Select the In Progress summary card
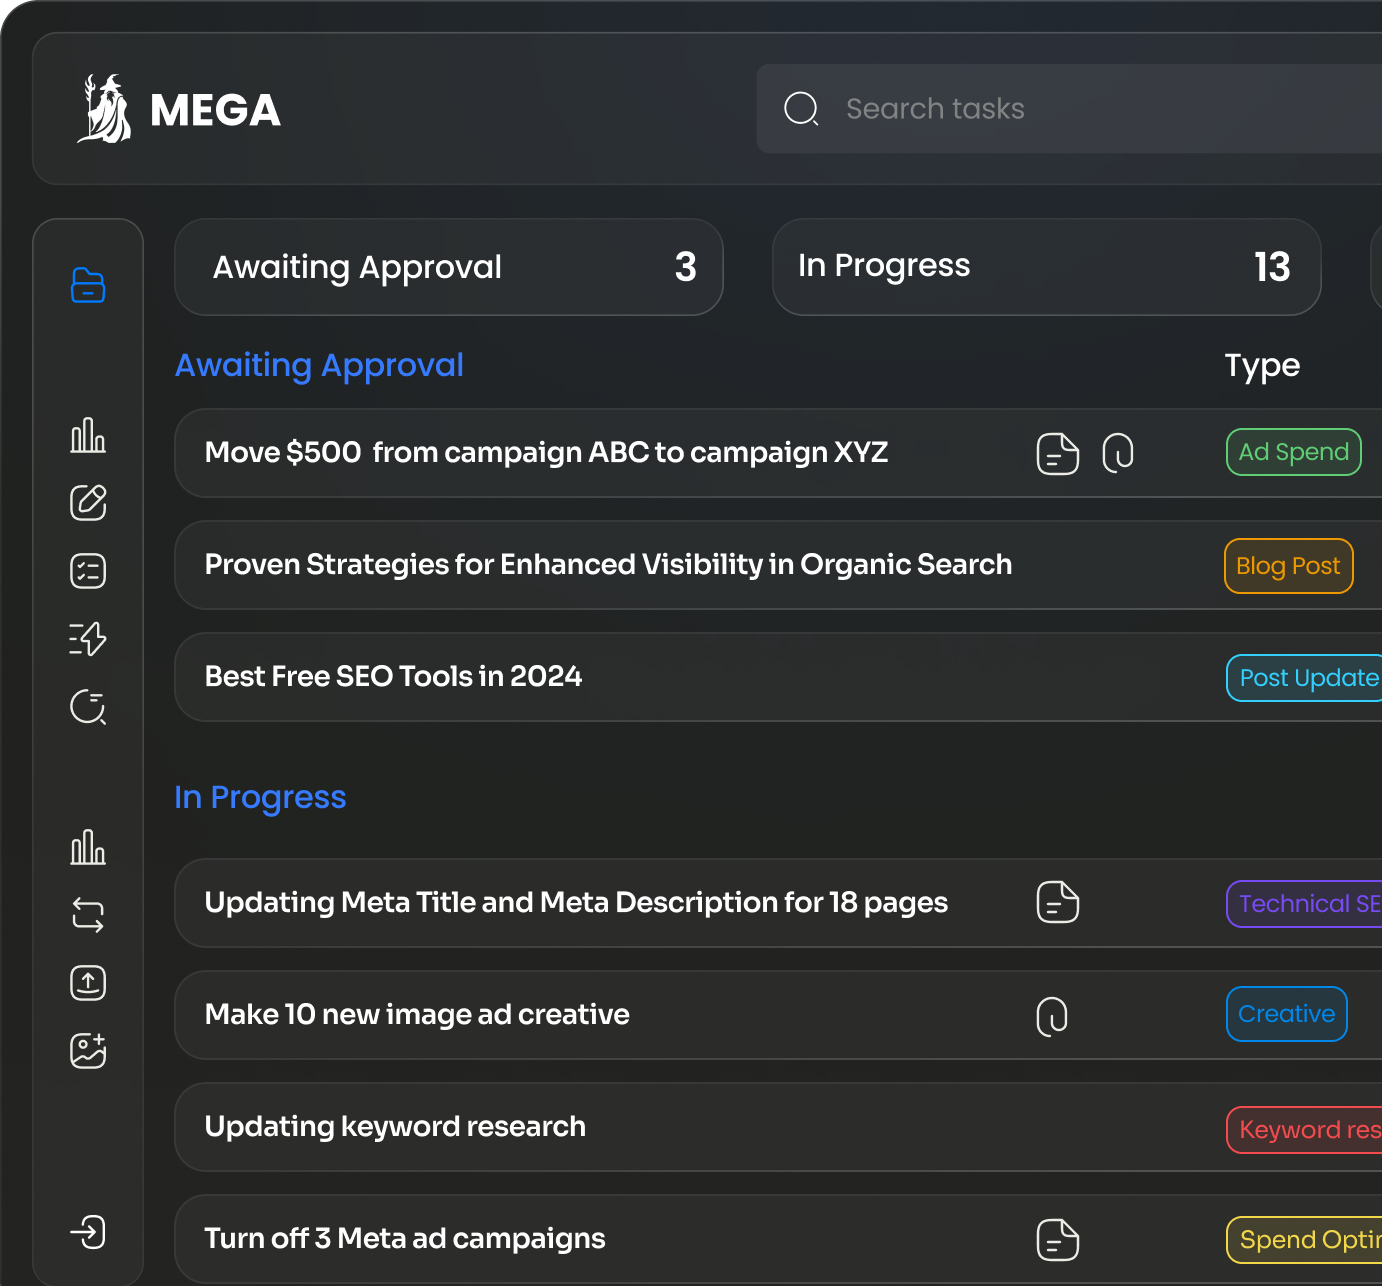Image resolution: width=1382 pixels, height=1286 pixels. [x=1046, y=267]
